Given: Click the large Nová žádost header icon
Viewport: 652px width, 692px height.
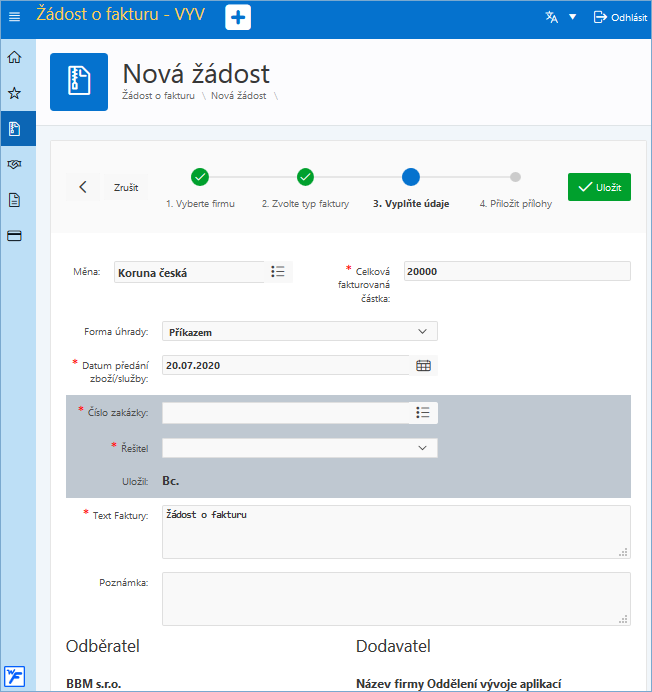Looking at the screenshot, I should click(79, 82).
